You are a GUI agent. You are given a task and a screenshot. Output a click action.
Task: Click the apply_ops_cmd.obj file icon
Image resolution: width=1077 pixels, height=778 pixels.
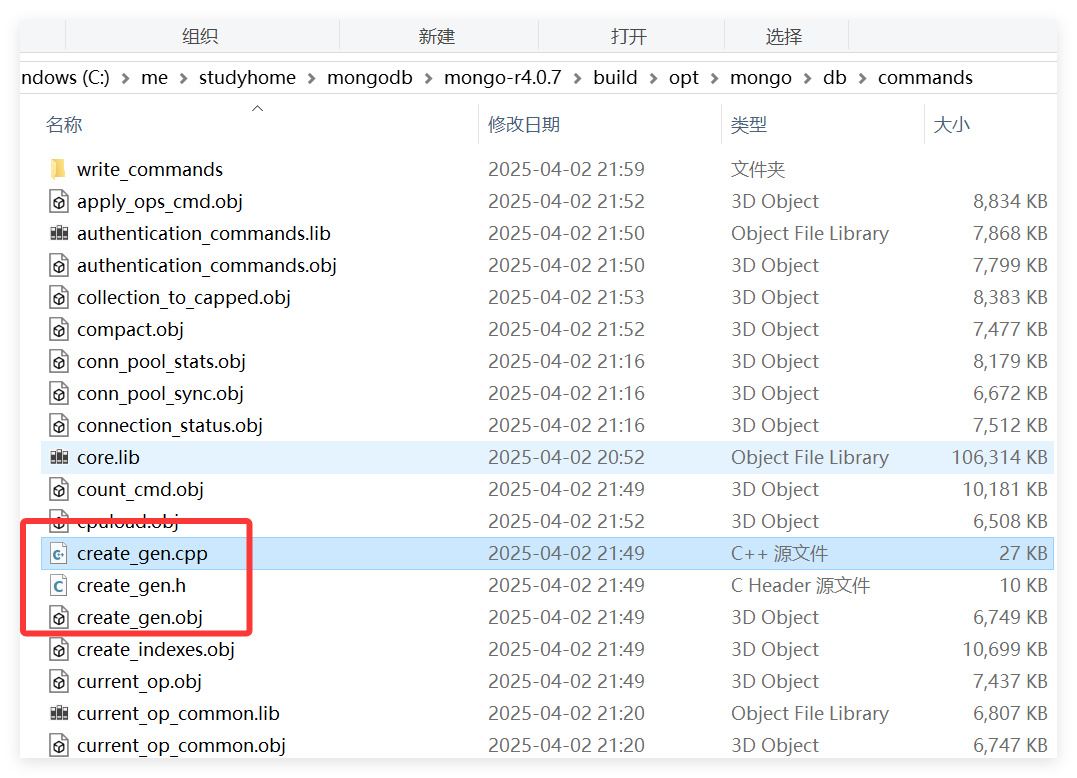[59, 201]
